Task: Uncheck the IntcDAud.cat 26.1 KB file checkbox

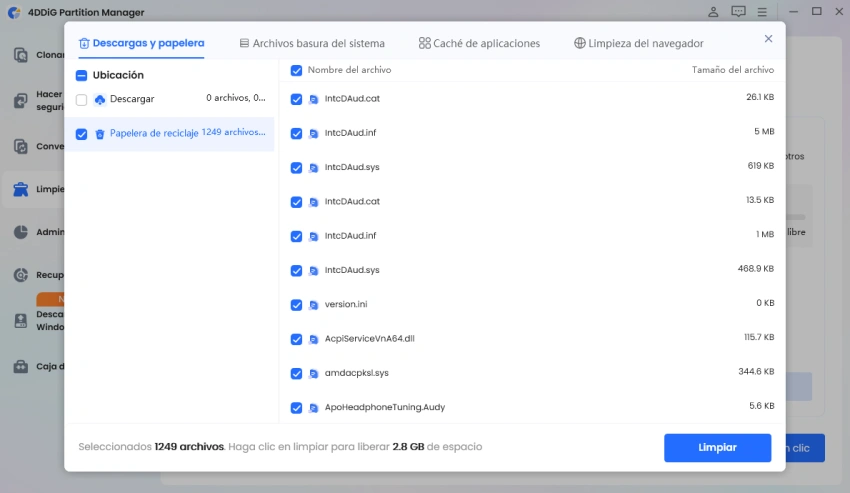Action: [296, 99]
